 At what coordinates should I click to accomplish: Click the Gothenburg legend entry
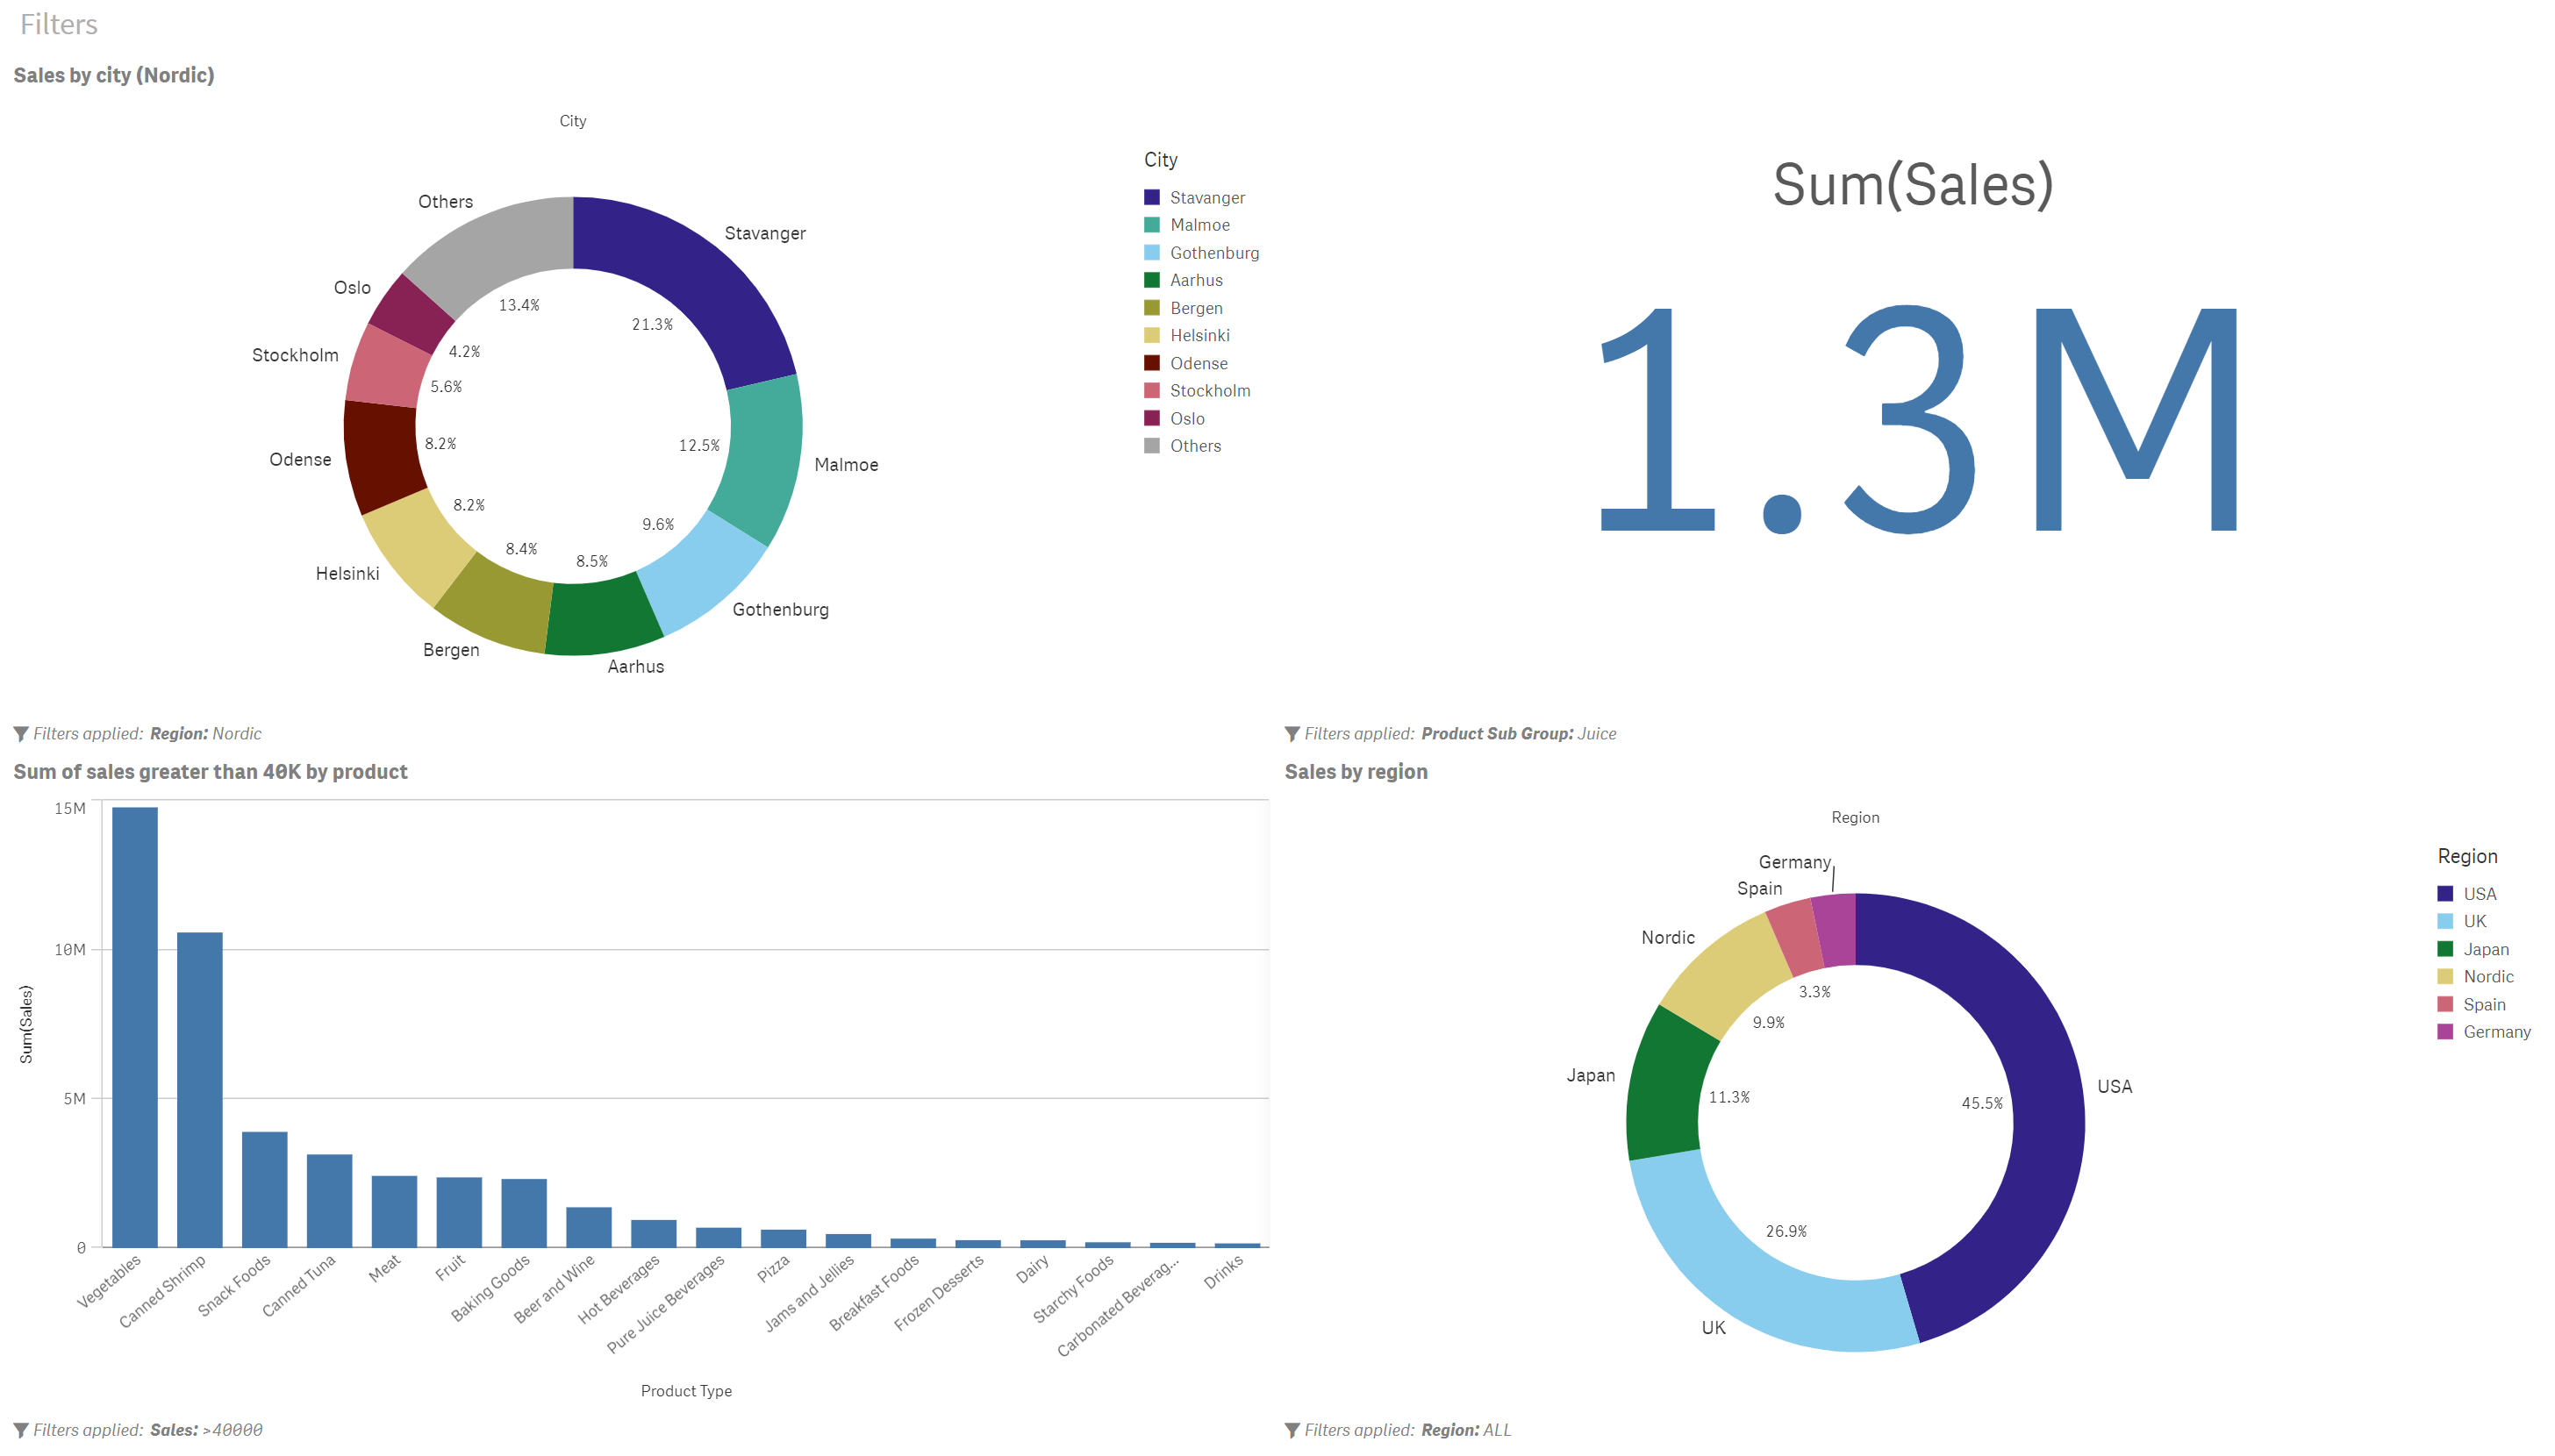(1214, 253)
